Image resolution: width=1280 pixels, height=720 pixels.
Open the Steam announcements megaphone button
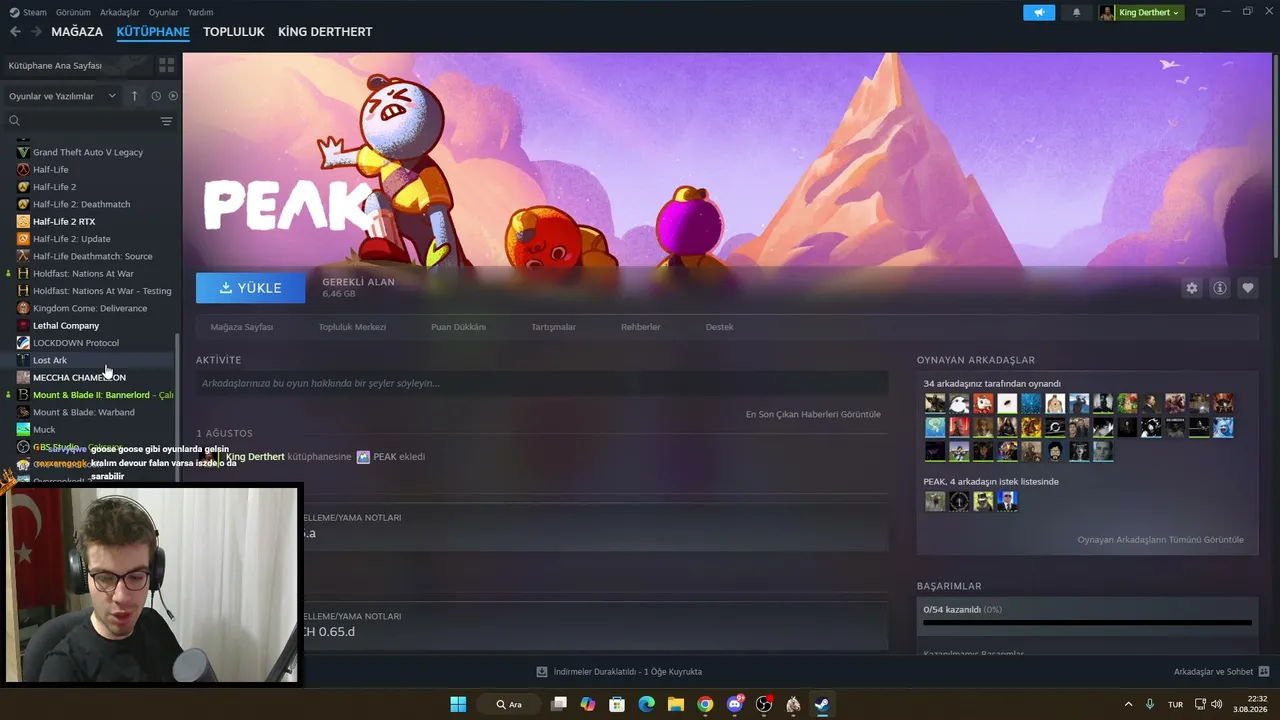(x=1039, y=12)
